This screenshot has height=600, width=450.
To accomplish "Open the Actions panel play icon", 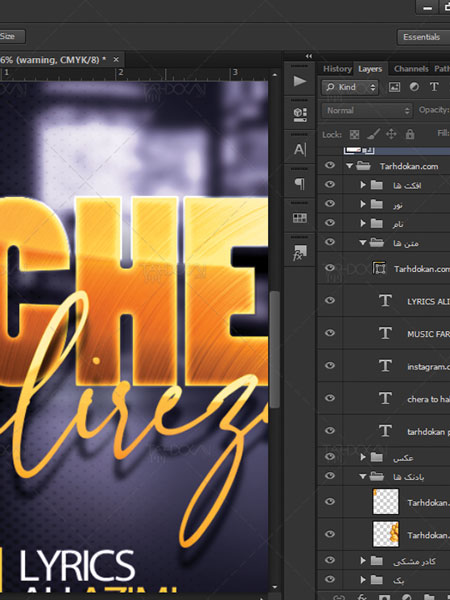I will point(300,81).
